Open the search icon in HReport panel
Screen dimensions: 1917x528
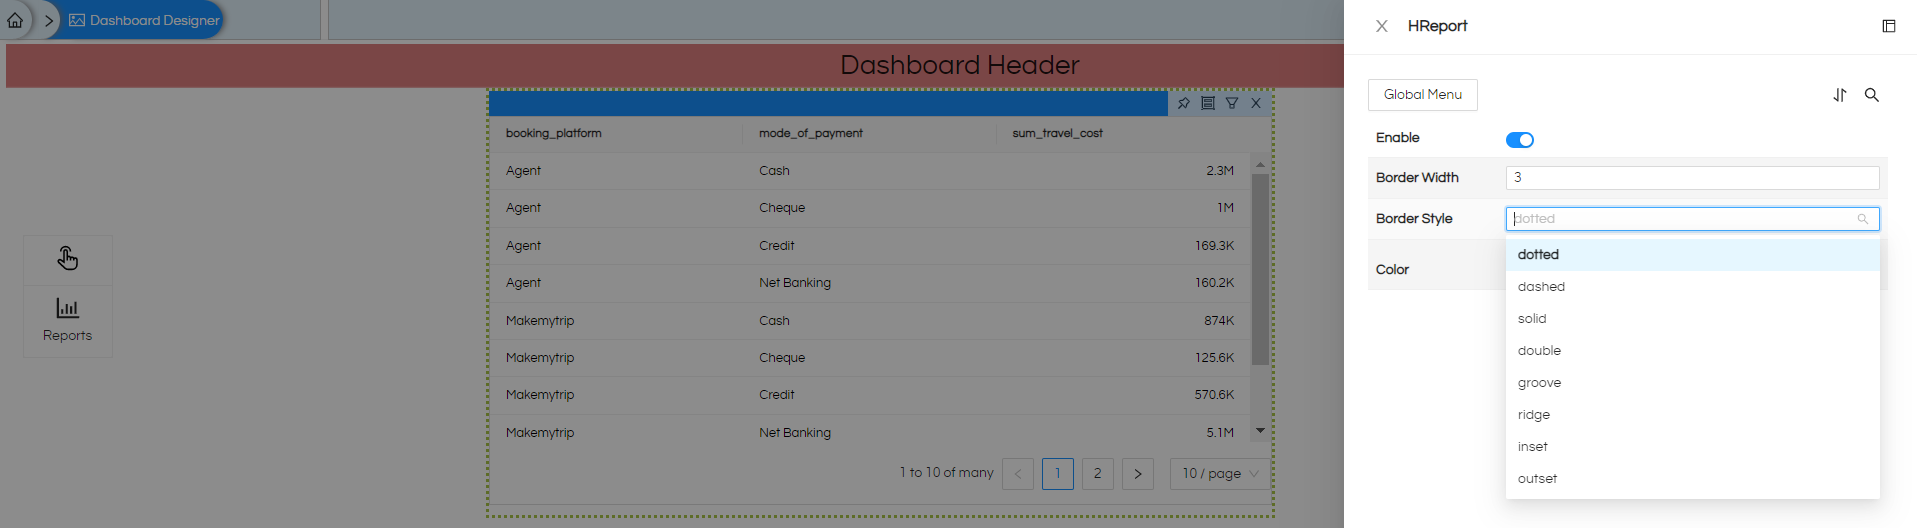click(x=1872, y=95)
